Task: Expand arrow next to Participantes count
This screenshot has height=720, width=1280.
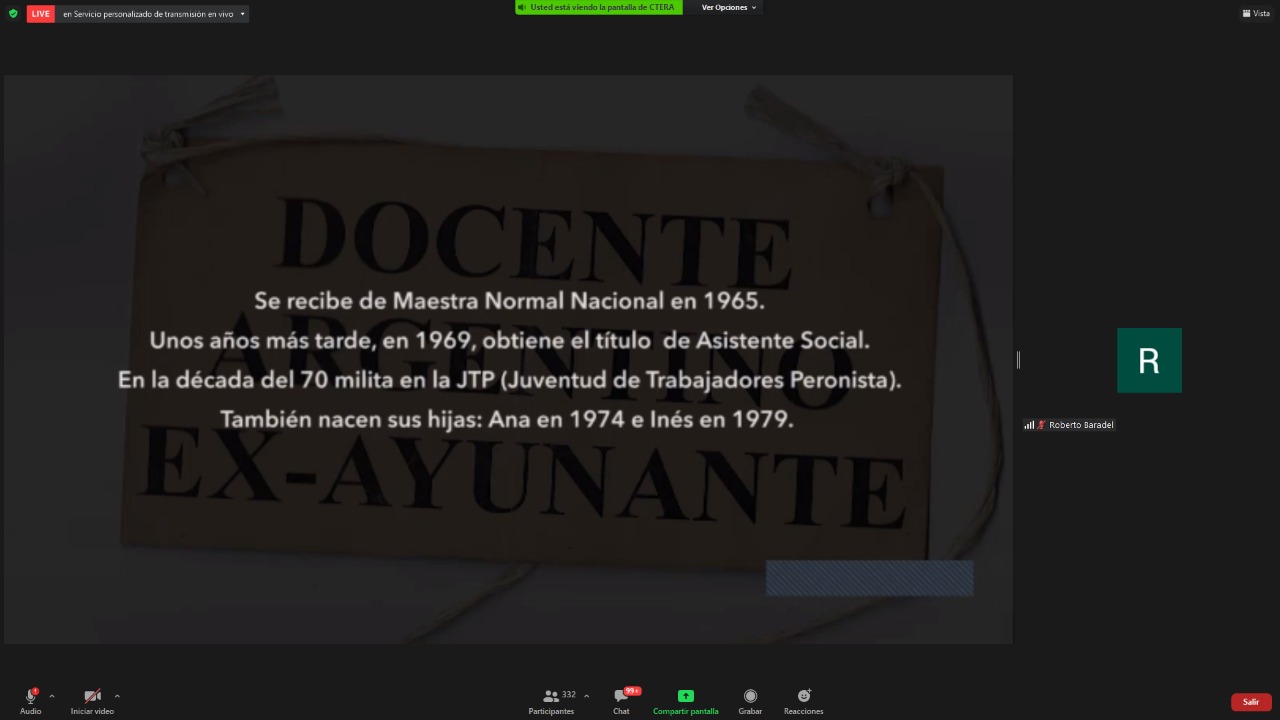Action: coord(586,696)
